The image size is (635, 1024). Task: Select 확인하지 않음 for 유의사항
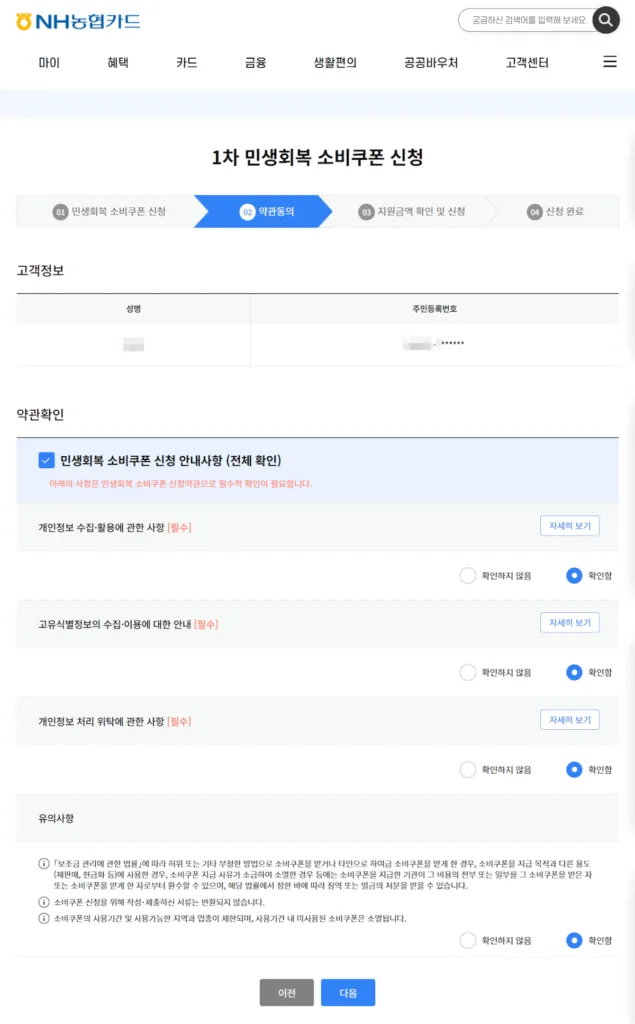pyautogui.click(x=468, y=940)
